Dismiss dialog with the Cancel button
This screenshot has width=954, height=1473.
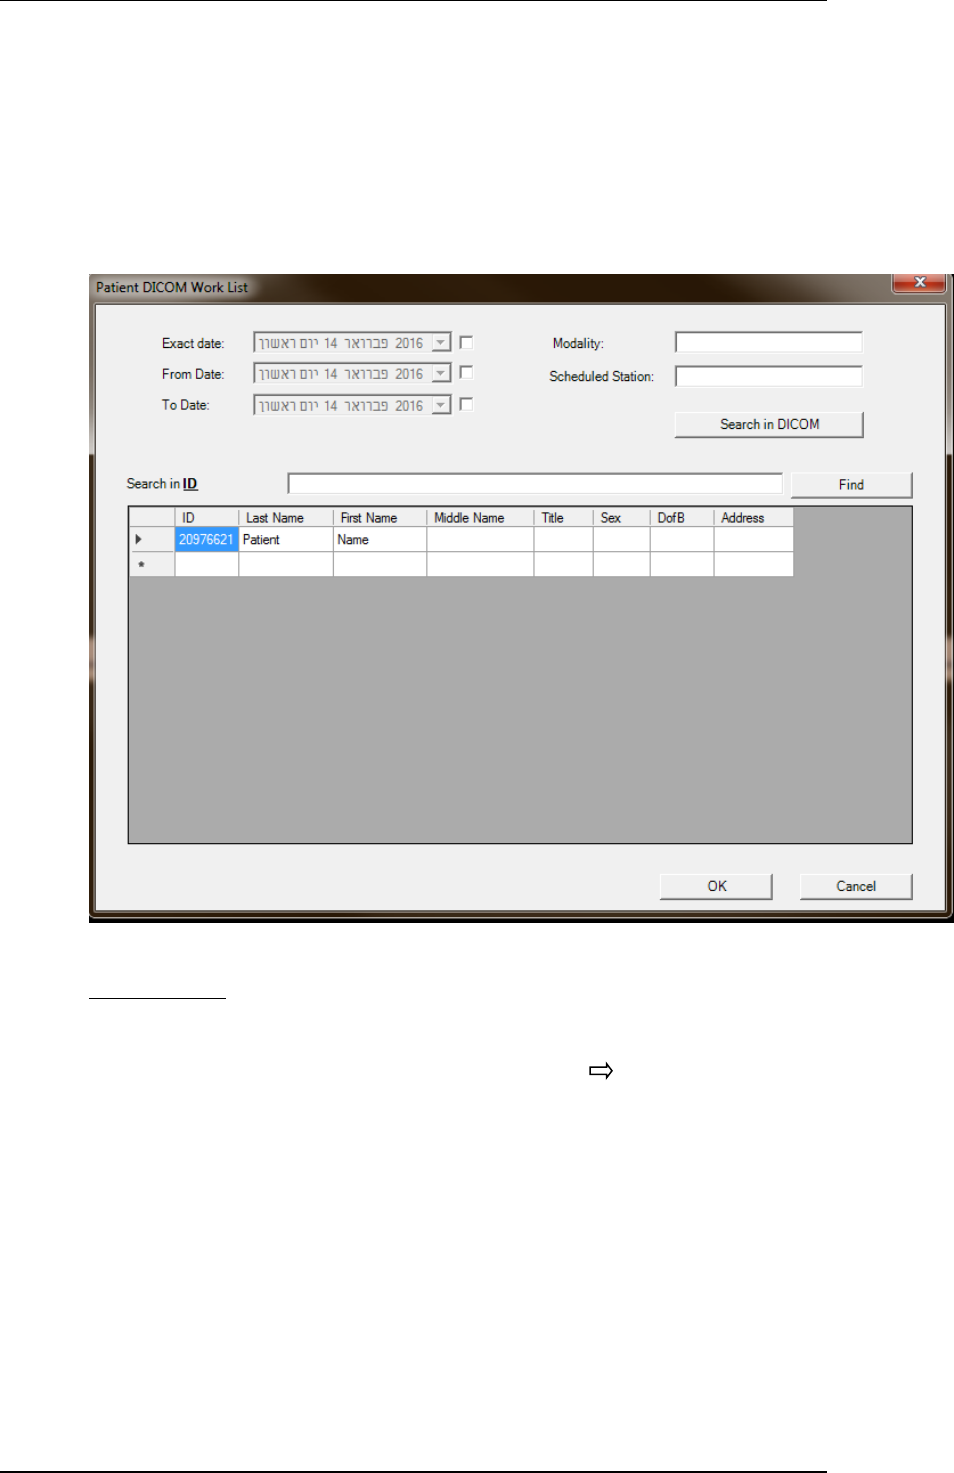856,886
